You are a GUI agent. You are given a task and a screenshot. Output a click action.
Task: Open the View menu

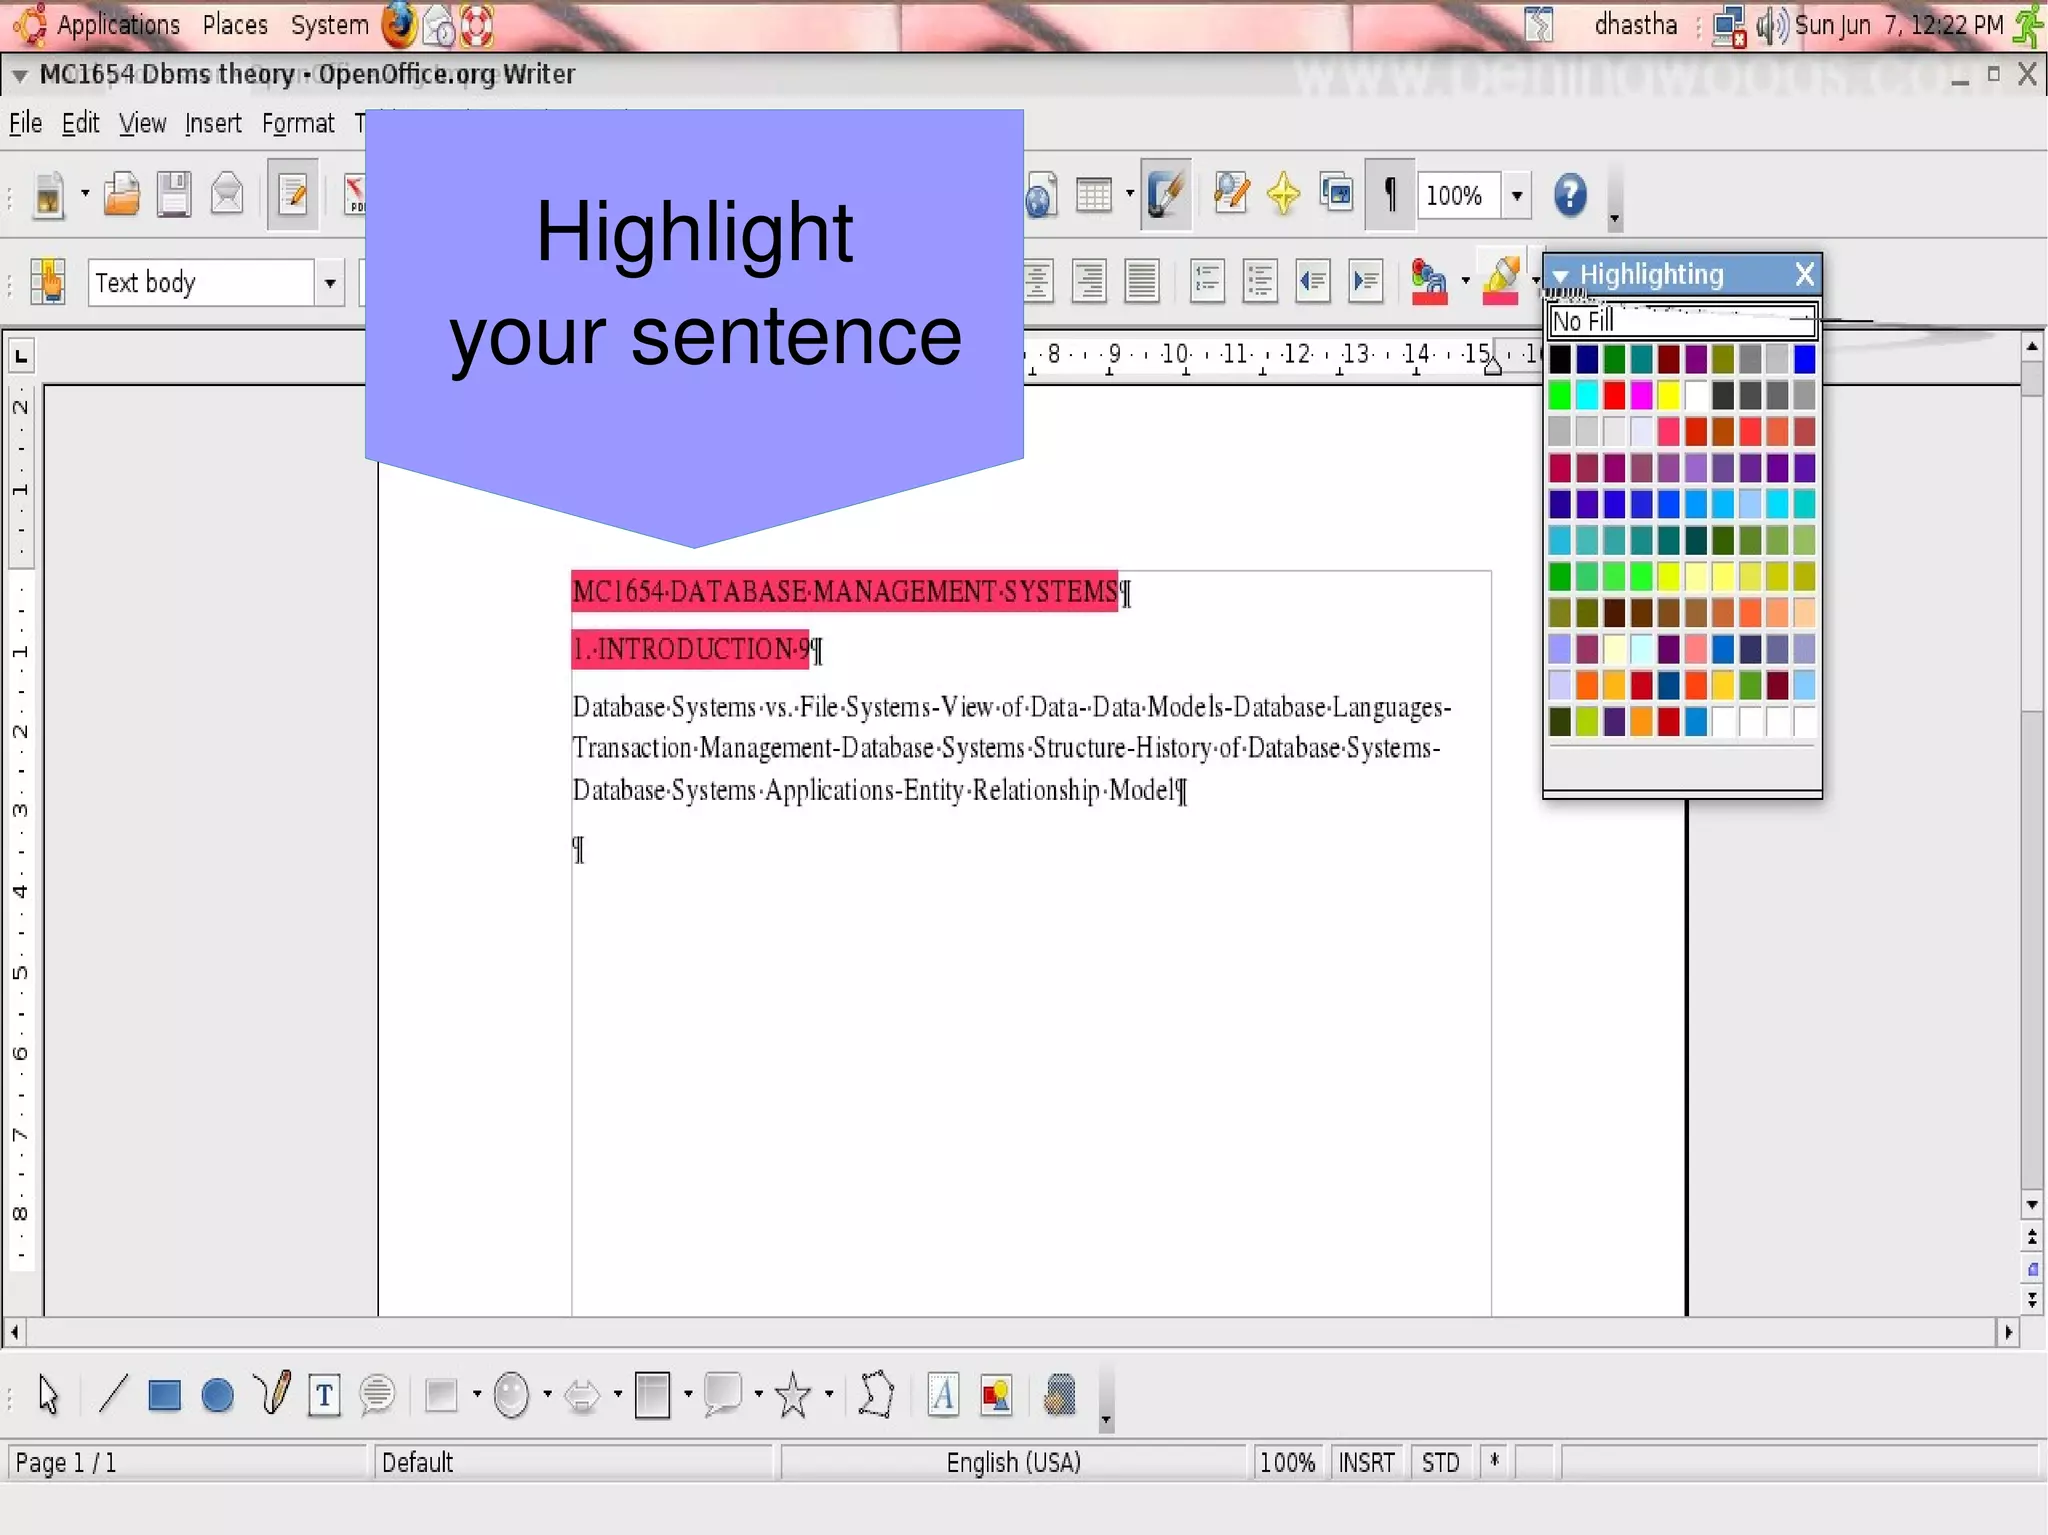142,123
